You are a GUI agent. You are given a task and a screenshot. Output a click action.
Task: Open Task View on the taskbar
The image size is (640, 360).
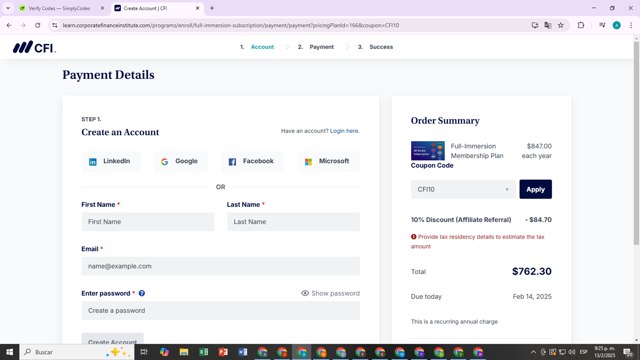(144, 352)
